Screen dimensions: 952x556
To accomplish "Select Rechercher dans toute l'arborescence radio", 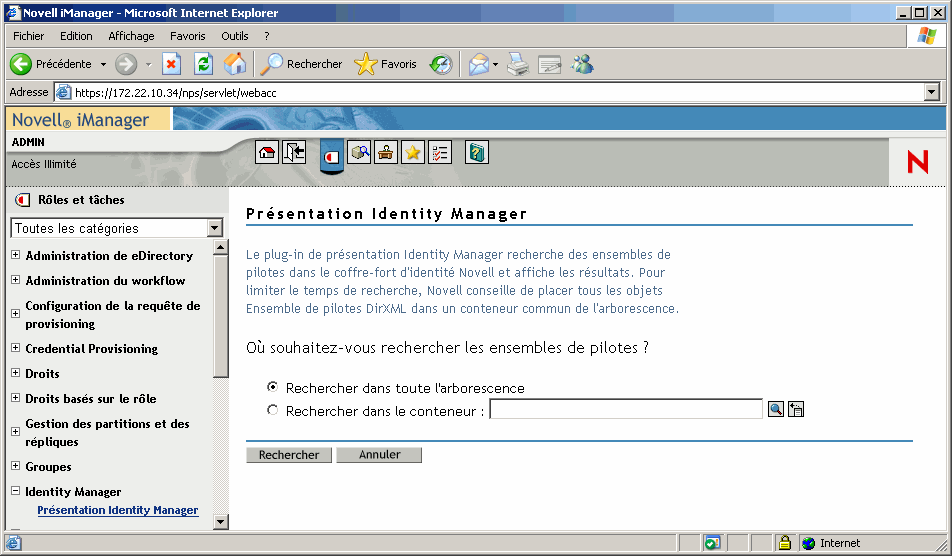I will pyautogui.click(x=273, y=387).
